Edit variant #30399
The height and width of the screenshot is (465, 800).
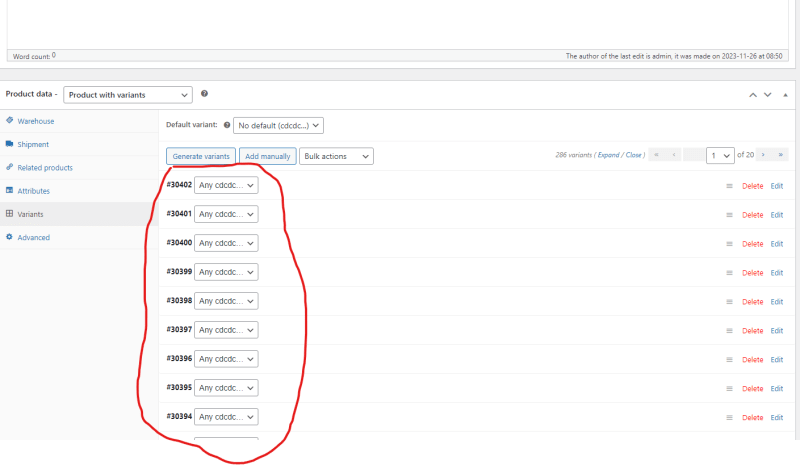coord(777,273)
